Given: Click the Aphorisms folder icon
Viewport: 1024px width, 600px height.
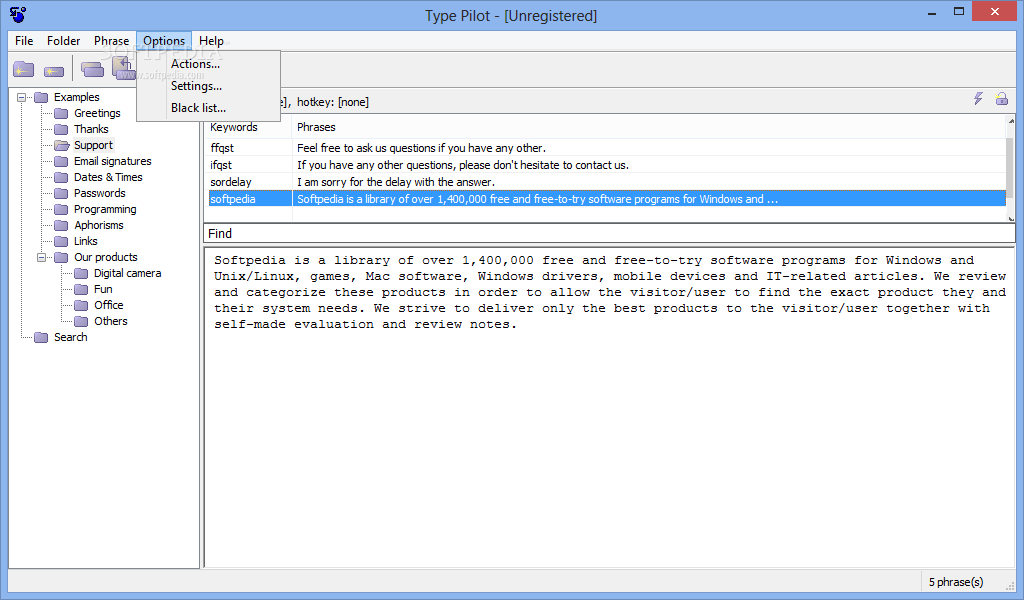Looking at the screenshot, I should [x=61, y=225].
